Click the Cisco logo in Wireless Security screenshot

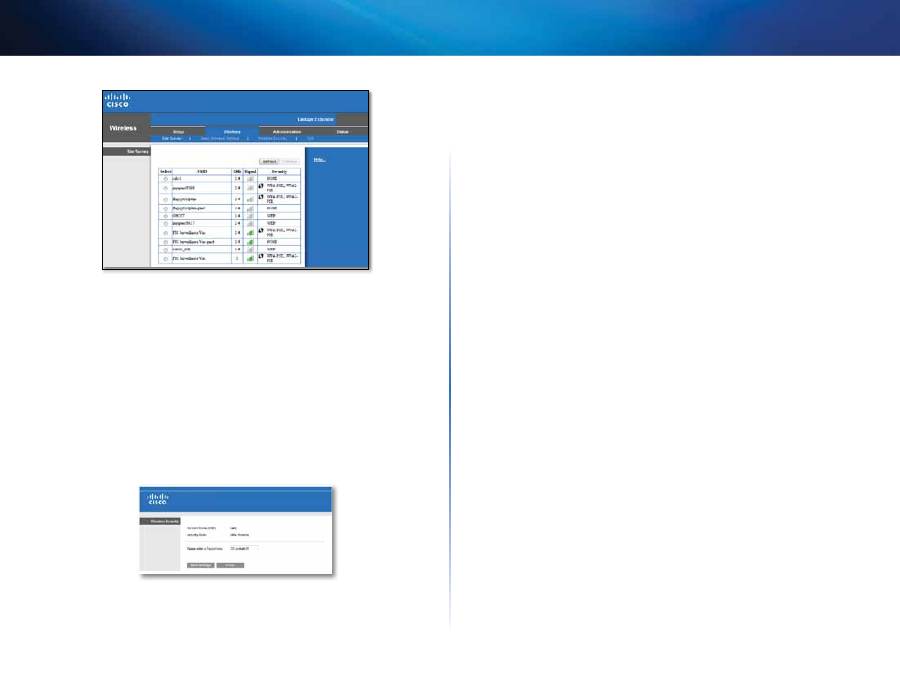pyautogui.click(x=156, y=501)
